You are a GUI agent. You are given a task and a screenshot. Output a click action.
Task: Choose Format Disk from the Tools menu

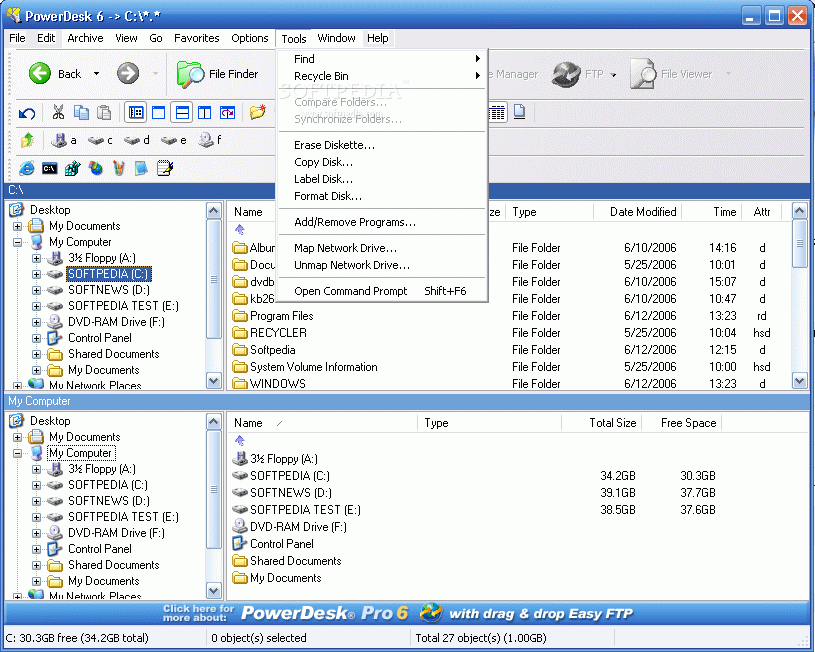pos(383,196)
